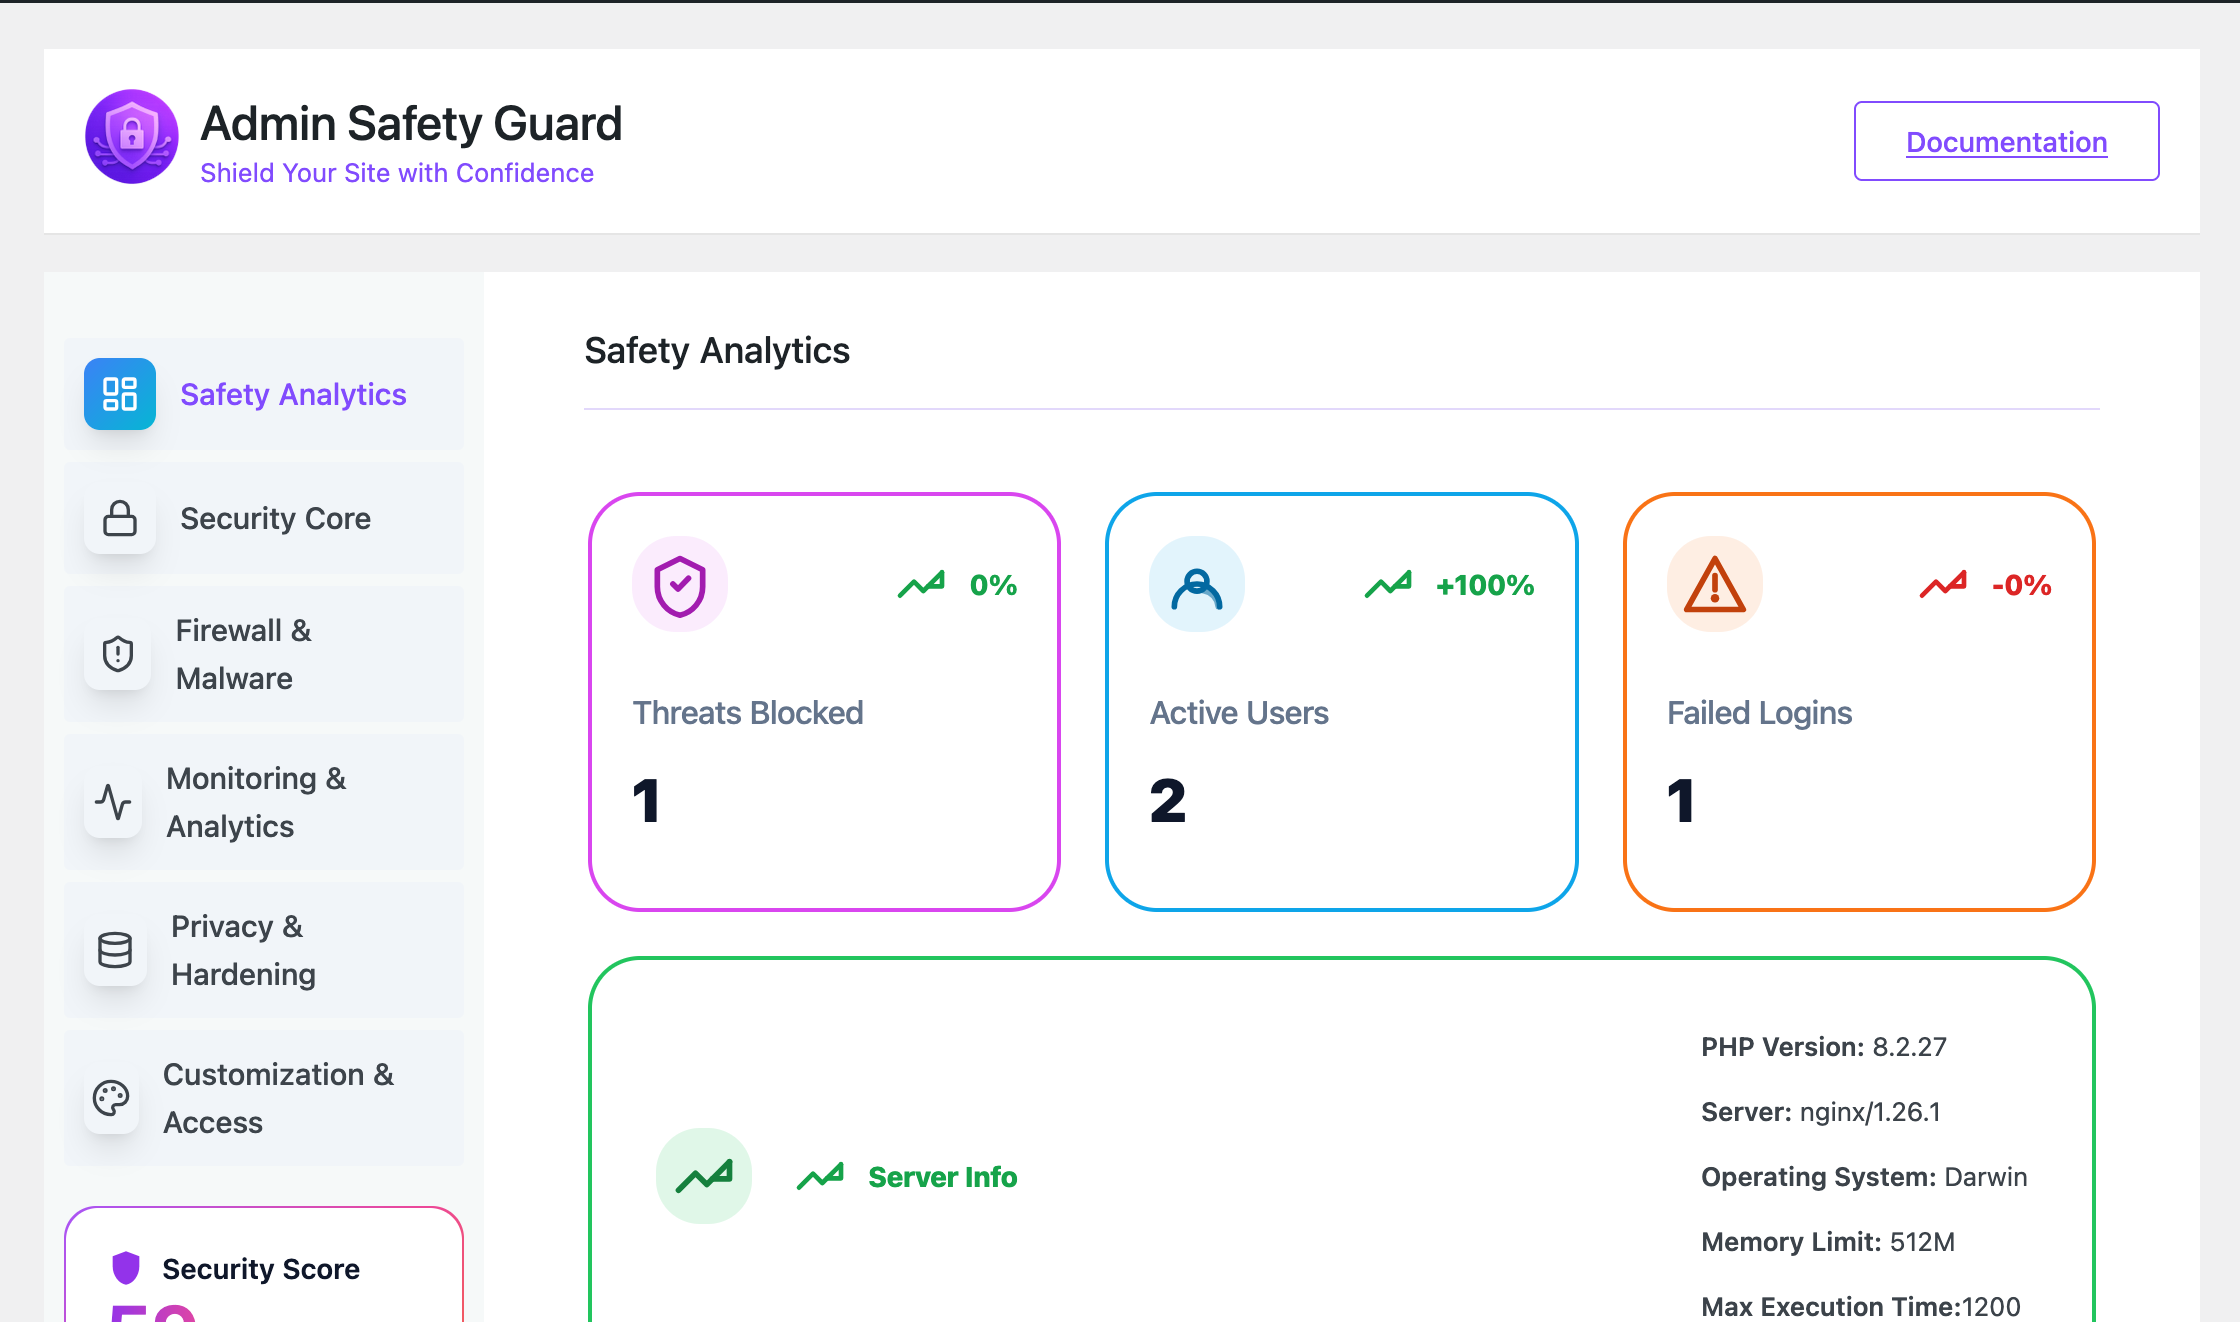
Task: Click the Shield Your Site with Confidence tagline
Action: coord(397,173)
